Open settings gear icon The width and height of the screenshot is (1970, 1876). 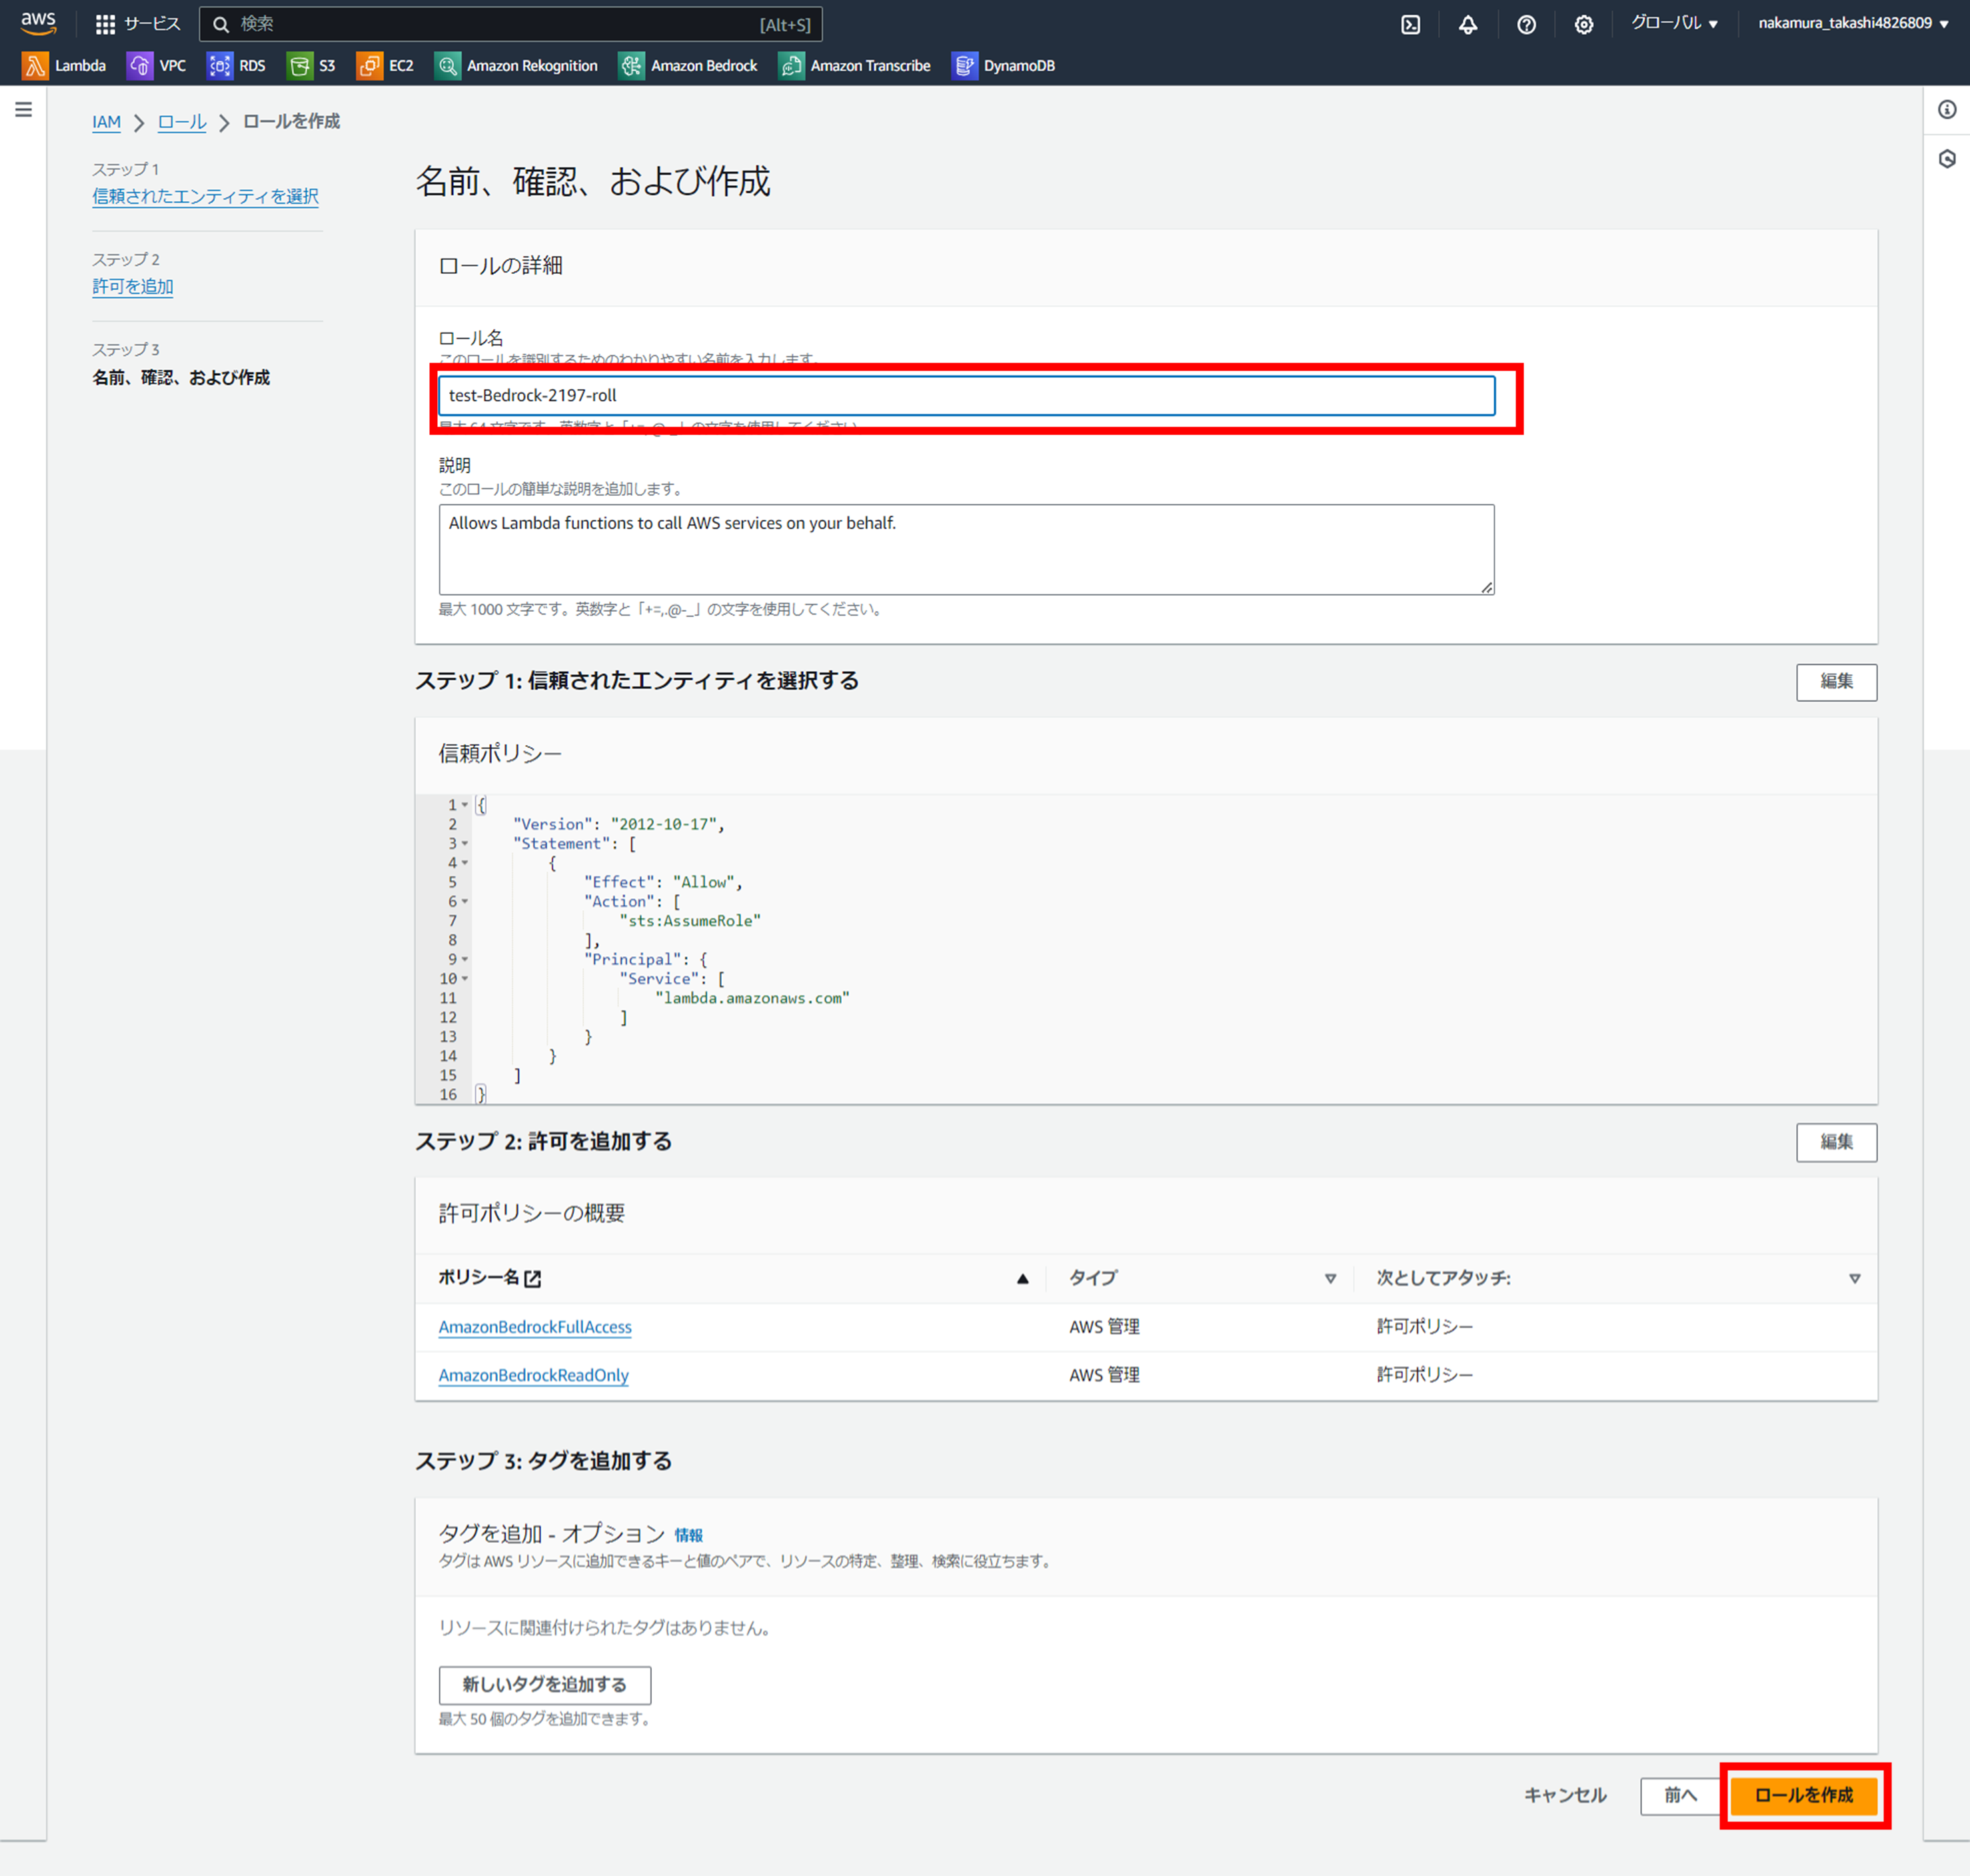[1583, 25]
